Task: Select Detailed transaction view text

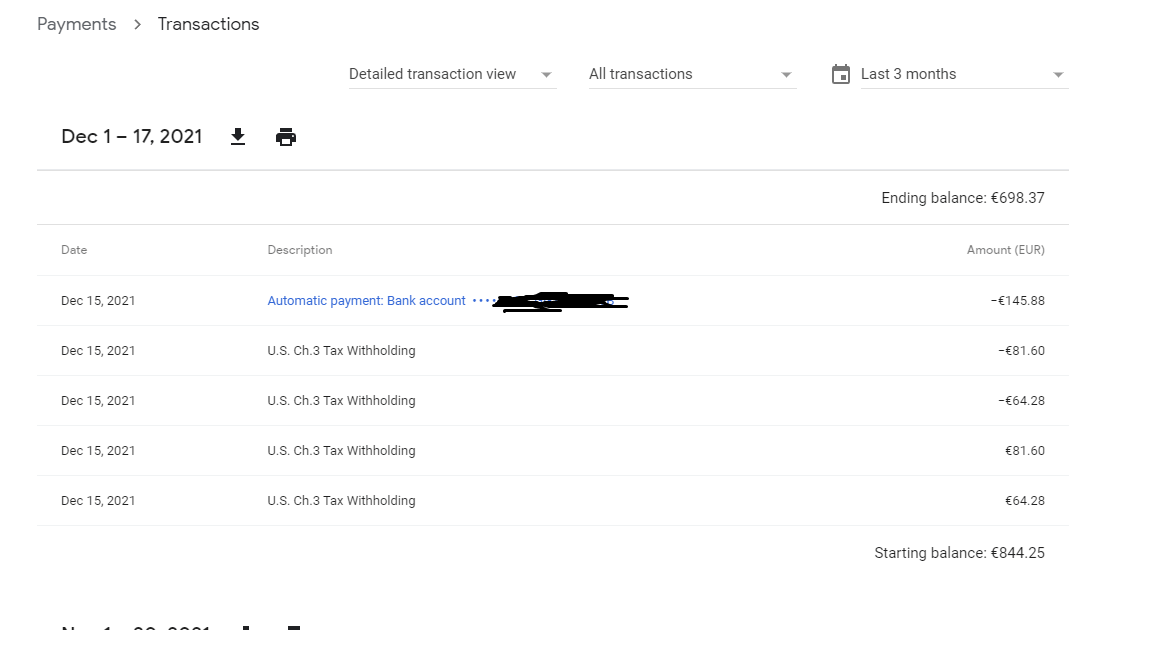Action: coord(432,74)
